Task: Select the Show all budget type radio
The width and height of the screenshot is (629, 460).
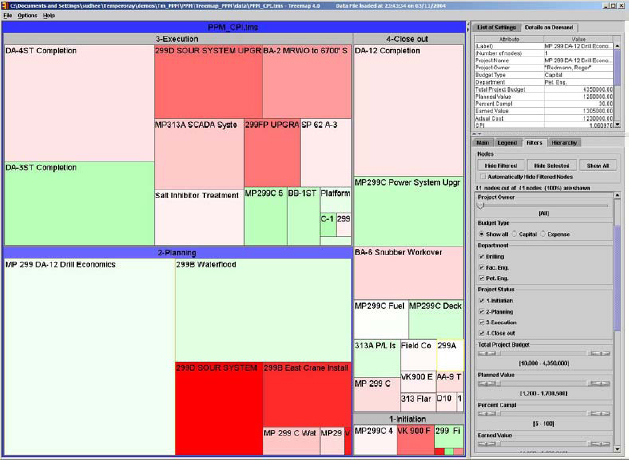Action: 481,234
